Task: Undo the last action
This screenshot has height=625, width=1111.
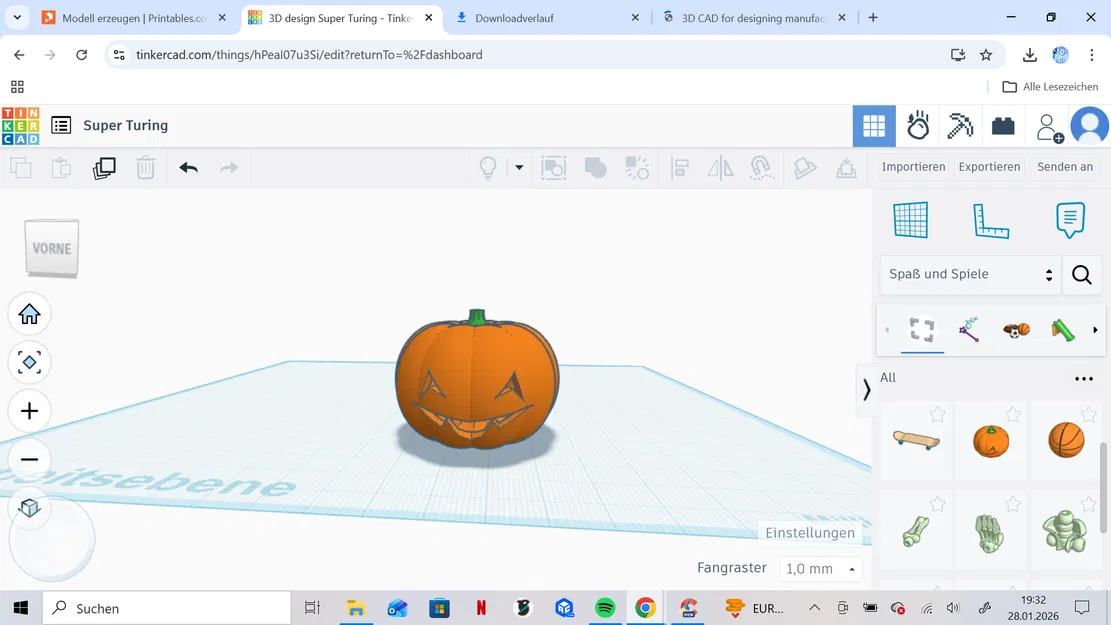Action: [x=188, y=168]
